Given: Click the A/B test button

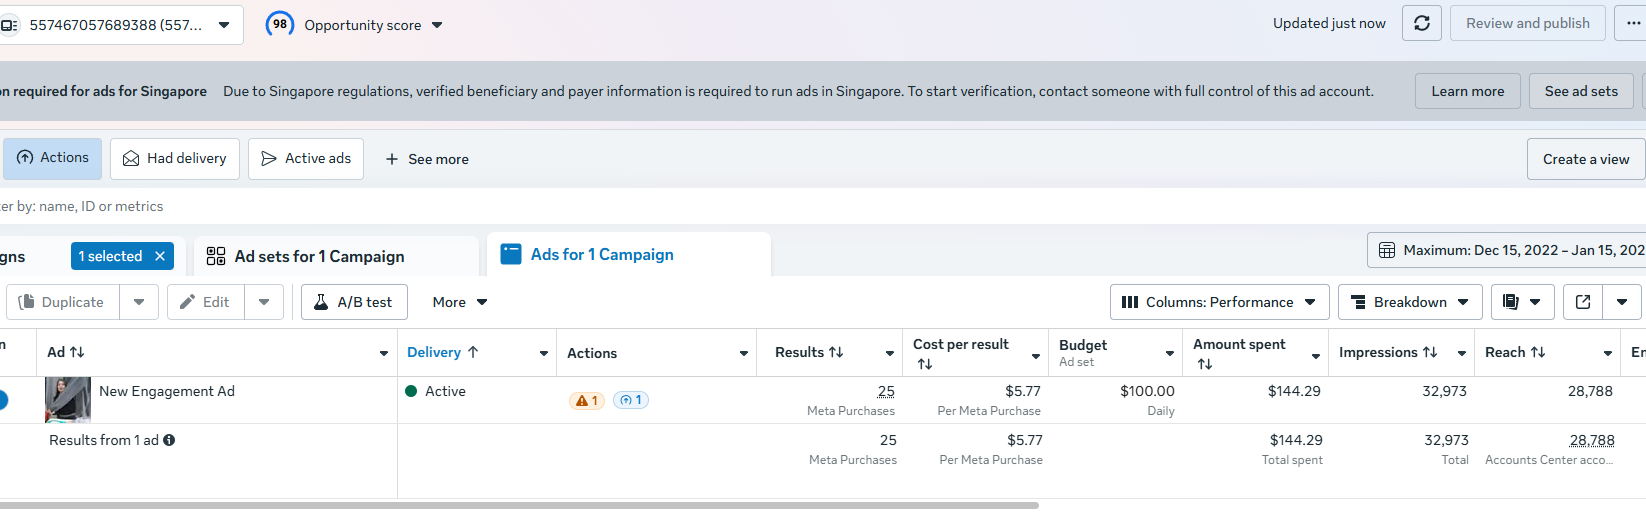Looking at the screenshot, I should [354, 302].
